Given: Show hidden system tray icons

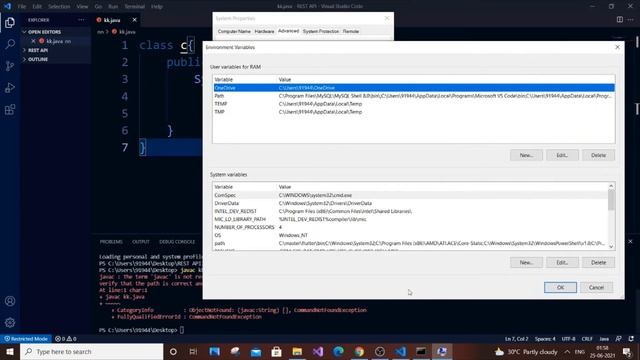Looking at the screenshot, I should pos(567,351).
